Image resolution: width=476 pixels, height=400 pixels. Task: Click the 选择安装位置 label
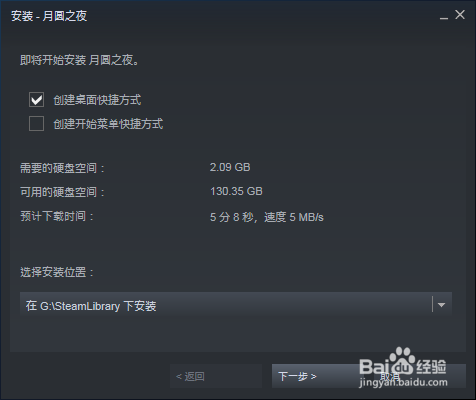57,272
